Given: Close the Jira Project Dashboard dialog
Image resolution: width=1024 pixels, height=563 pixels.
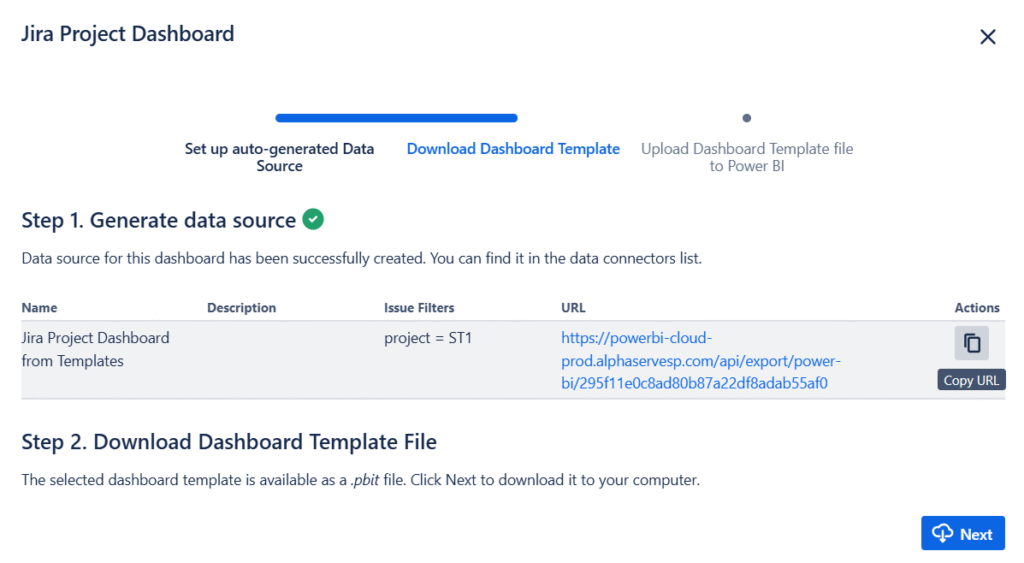Looking at the screenshot, I should point(987,37).
